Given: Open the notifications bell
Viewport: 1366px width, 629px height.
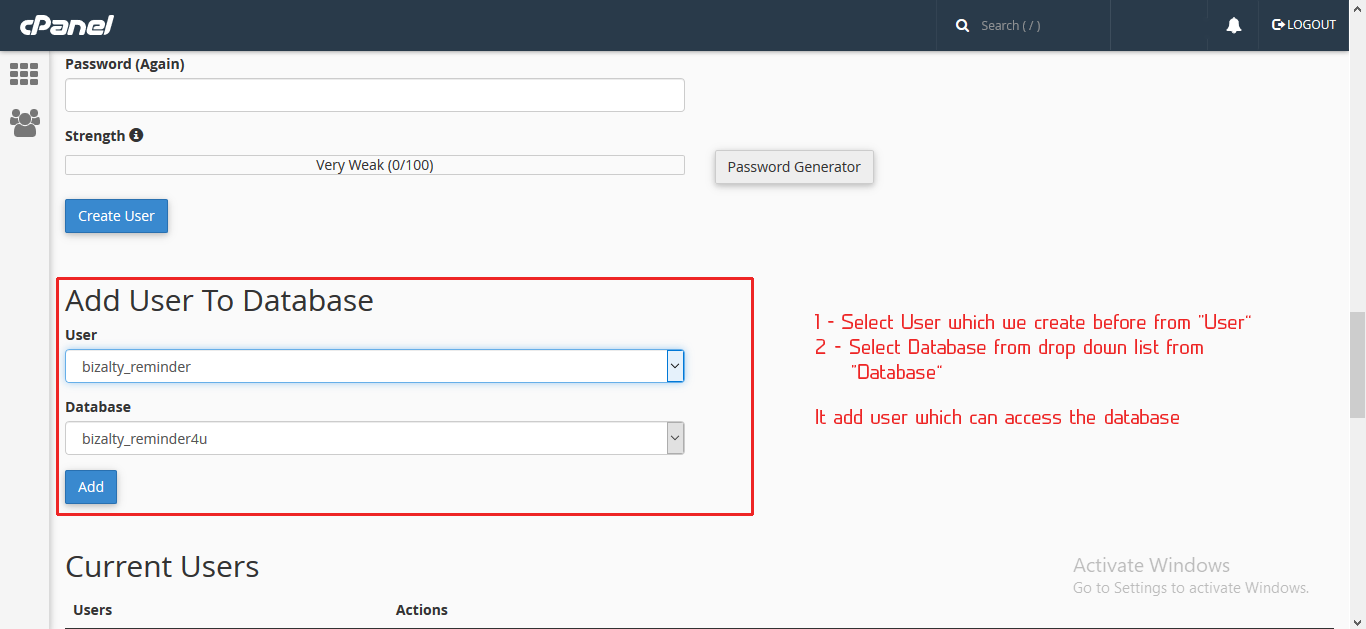Looking at the screenshot, I should click(1234, 25).
